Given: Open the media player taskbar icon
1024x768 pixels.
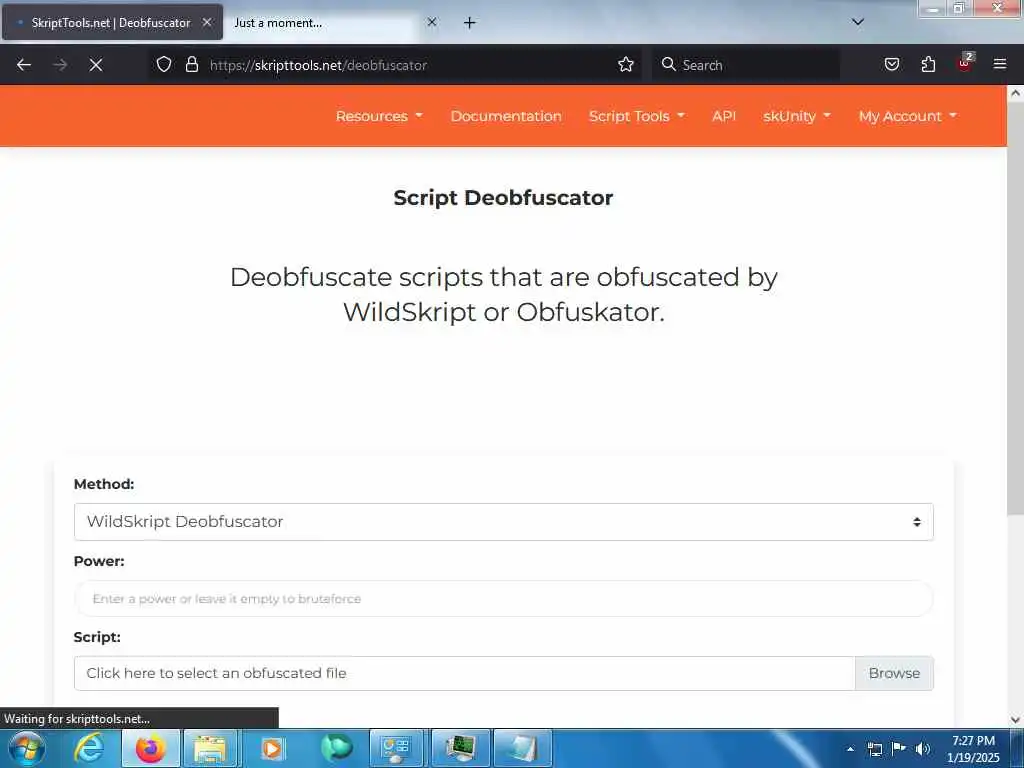Looking at the screenshot, I should [x=272, y=748].
